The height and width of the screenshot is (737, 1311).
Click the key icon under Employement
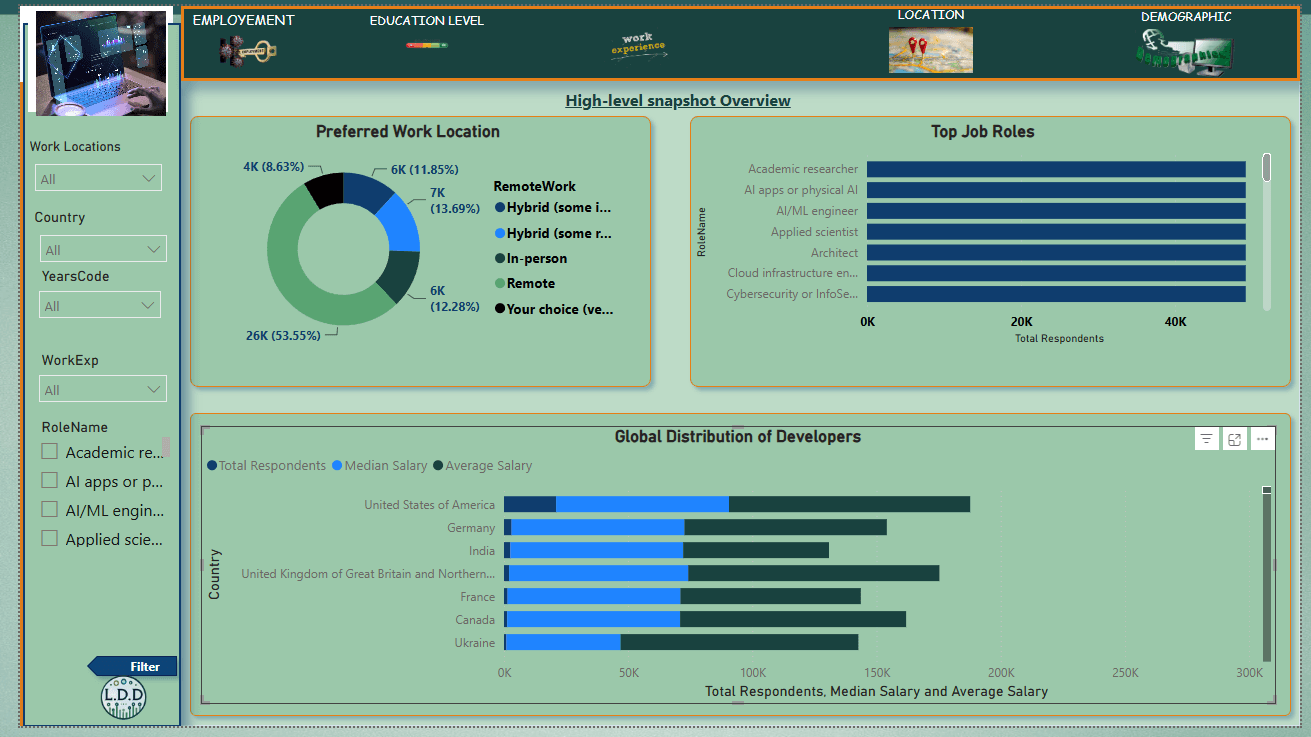tap(247, 50)
